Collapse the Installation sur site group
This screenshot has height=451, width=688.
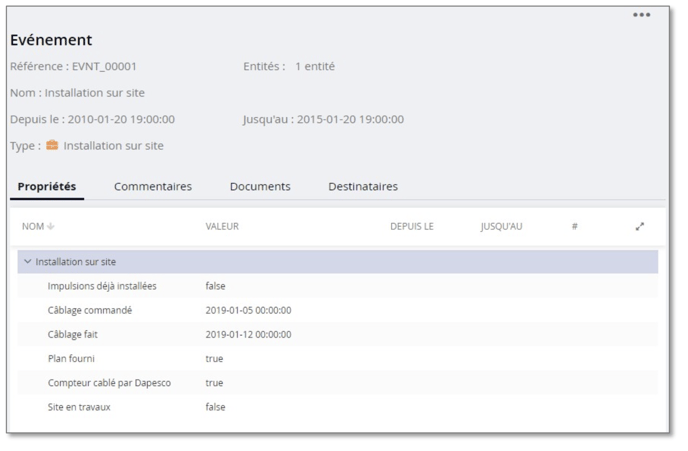coord(28,261)
